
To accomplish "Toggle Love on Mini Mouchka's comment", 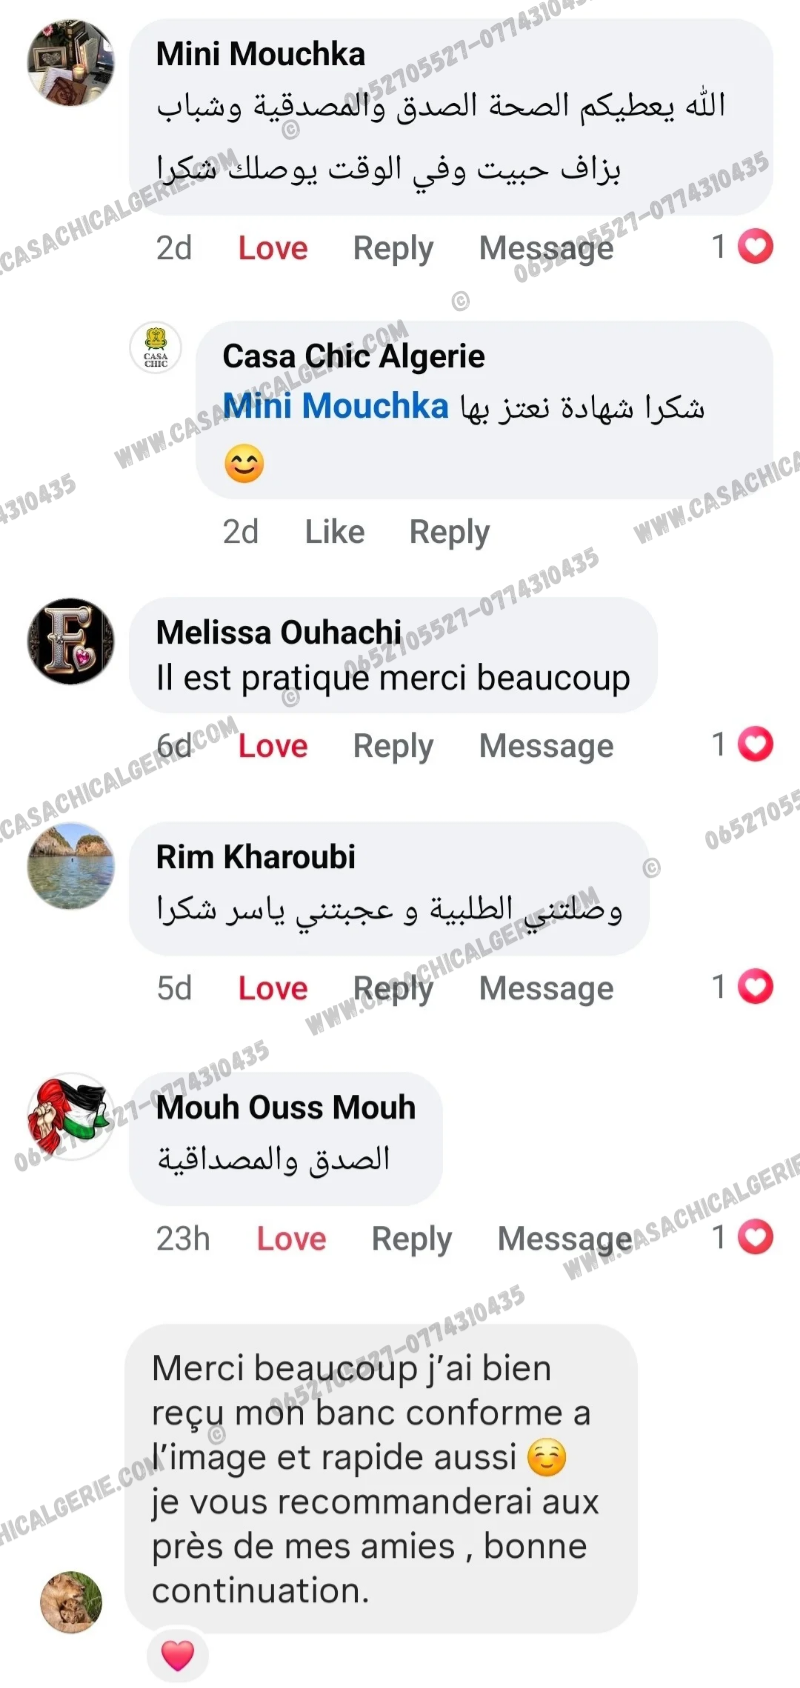I will [273, 248].
